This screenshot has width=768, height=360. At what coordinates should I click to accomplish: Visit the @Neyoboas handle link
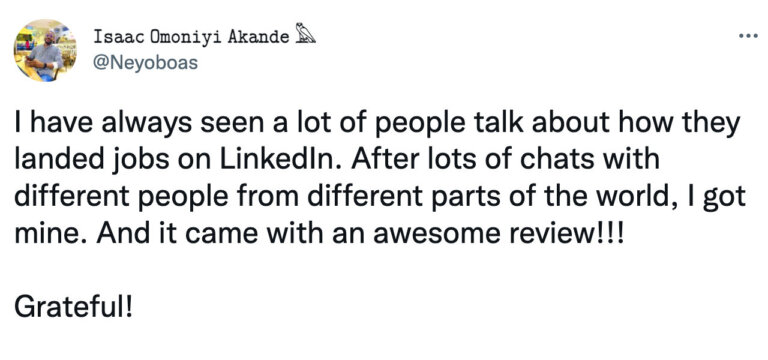pos(145,63)
